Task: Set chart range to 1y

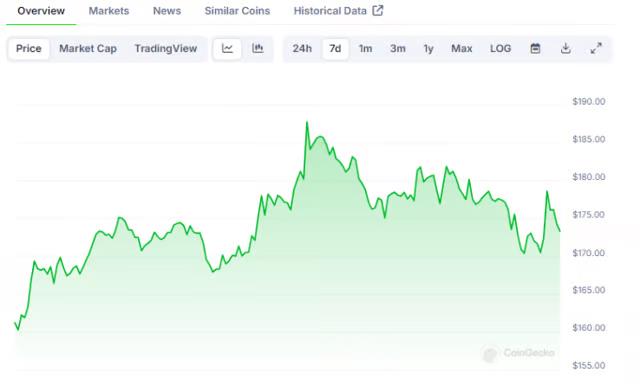Action: [x=428, y=49]
